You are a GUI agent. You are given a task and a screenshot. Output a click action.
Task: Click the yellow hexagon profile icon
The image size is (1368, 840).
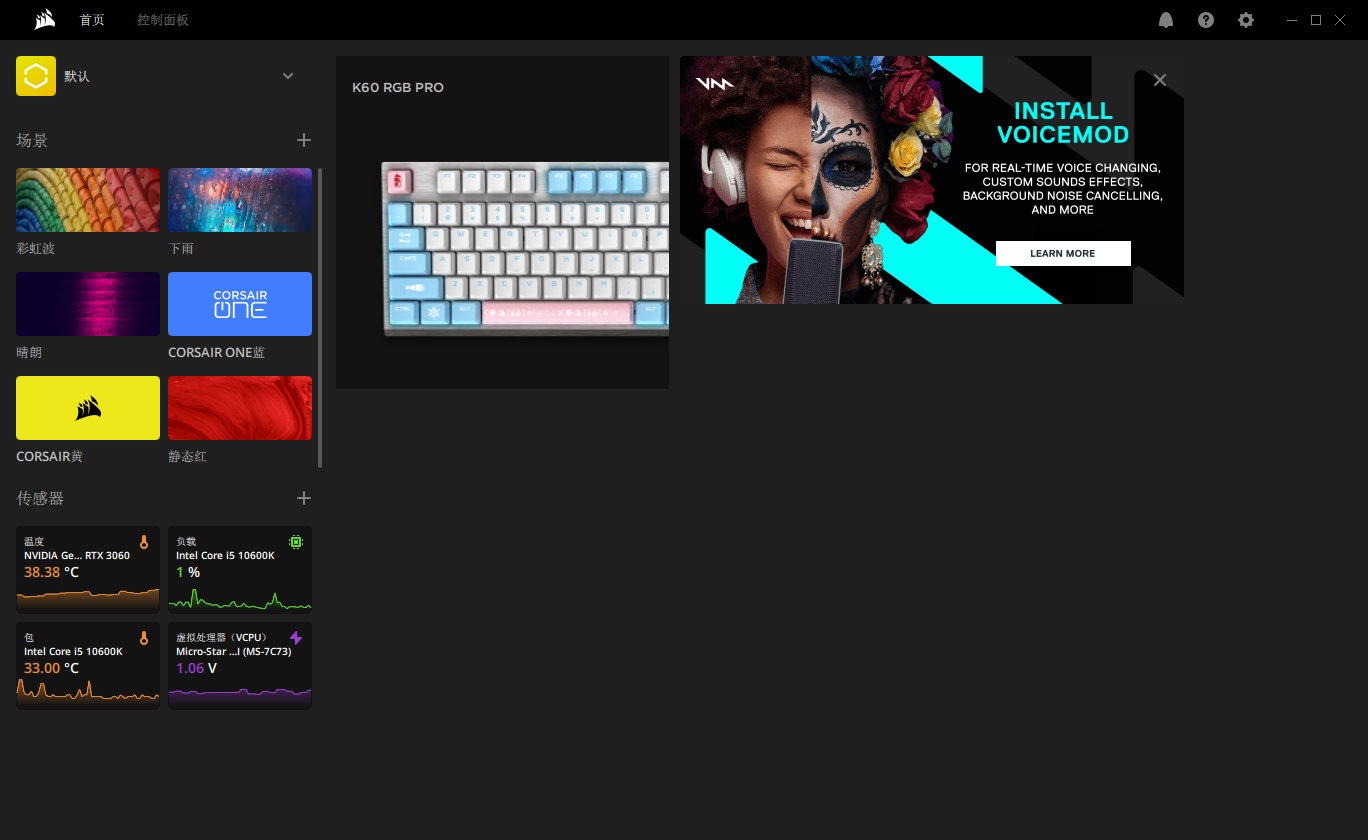point(36,76)
